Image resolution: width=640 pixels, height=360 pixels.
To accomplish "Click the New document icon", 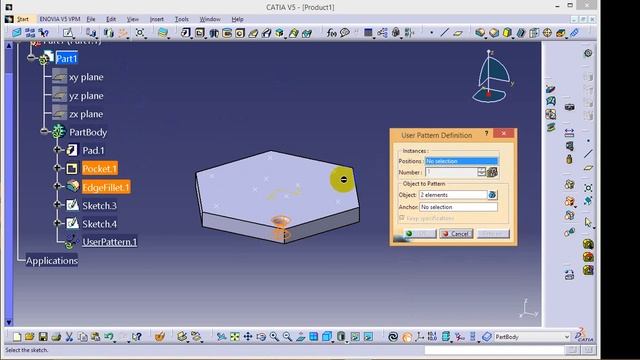I will point(16,337).
